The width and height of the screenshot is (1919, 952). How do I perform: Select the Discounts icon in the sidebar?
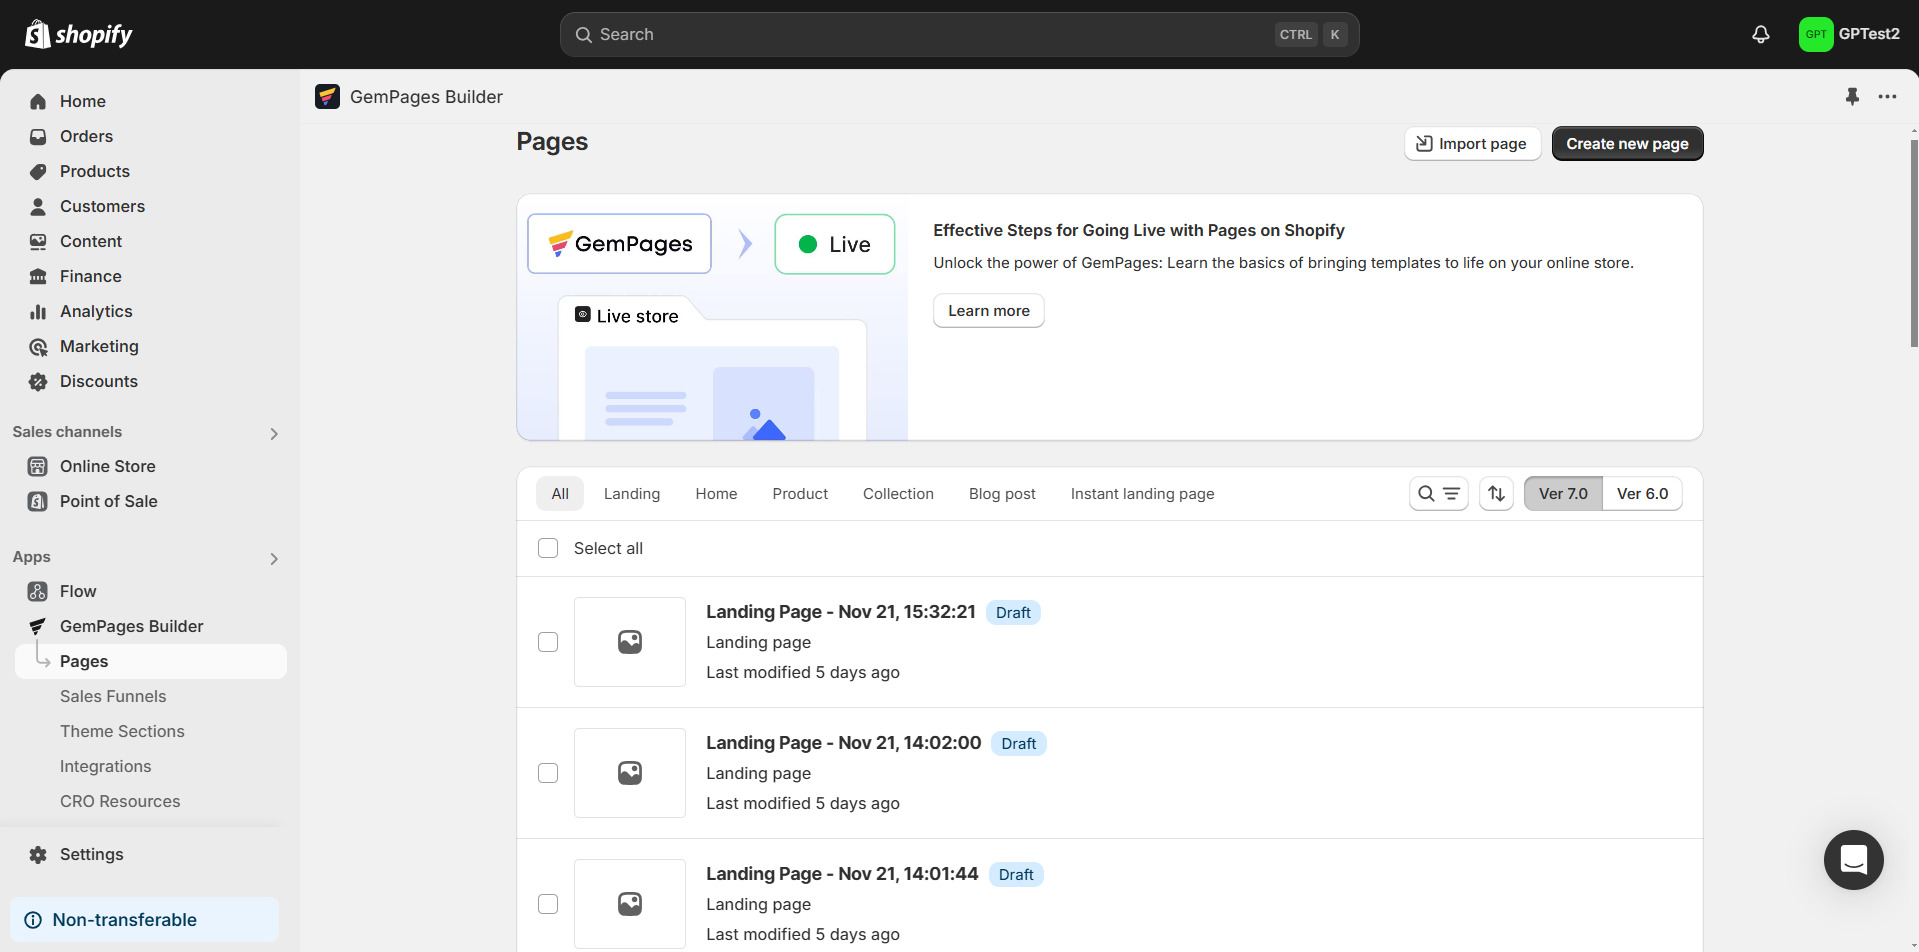pyautogui.click(x=38, y=381)
